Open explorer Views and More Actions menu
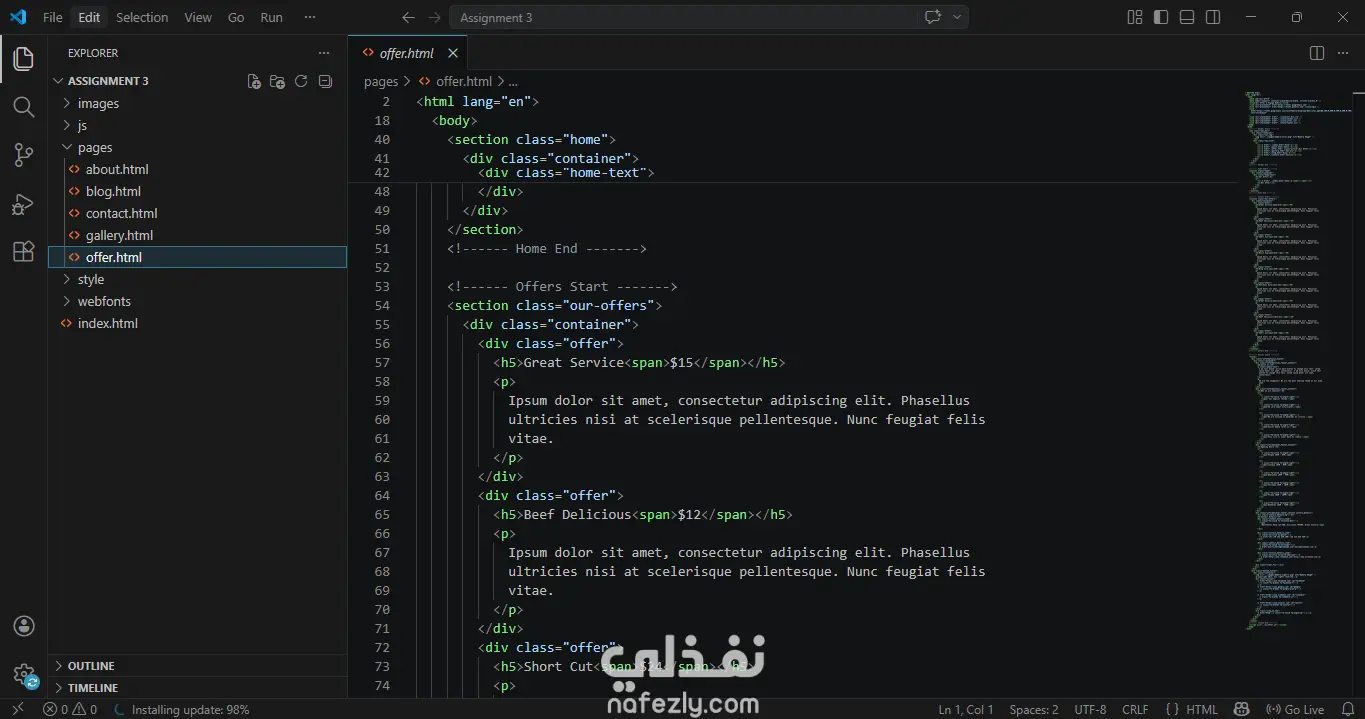This screenshot has height=719, width=1365. [323, 53]
